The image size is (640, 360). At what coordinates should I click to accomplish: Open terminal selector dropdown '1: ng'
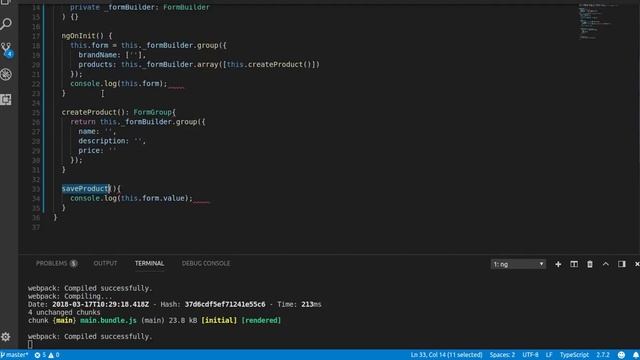(518, 264)
